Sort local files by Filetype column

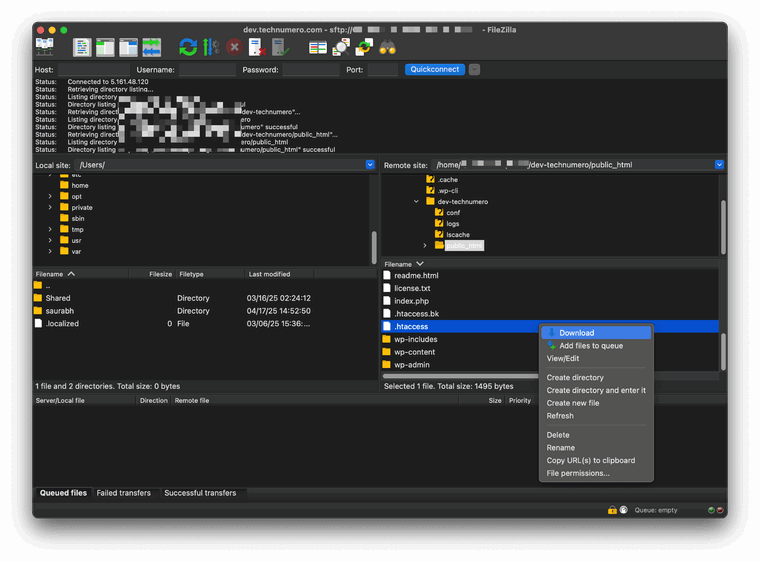coord(210,274)
